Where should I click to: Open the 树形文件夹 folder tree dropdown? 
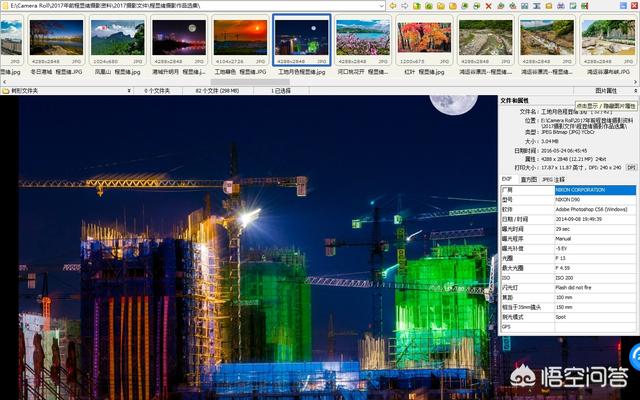click(x=129, y=91)
